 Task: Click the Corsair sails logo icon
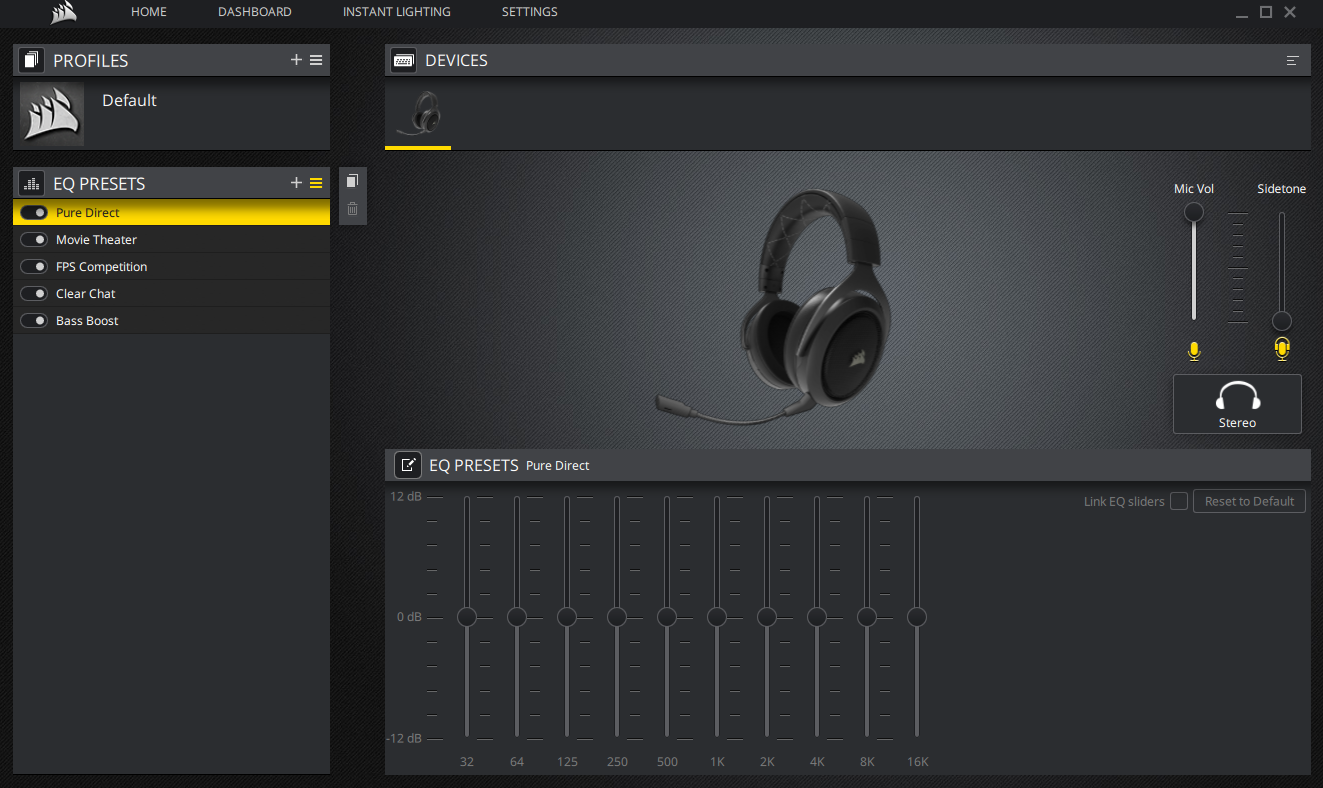pyautogui.click(x=64, y=12)
